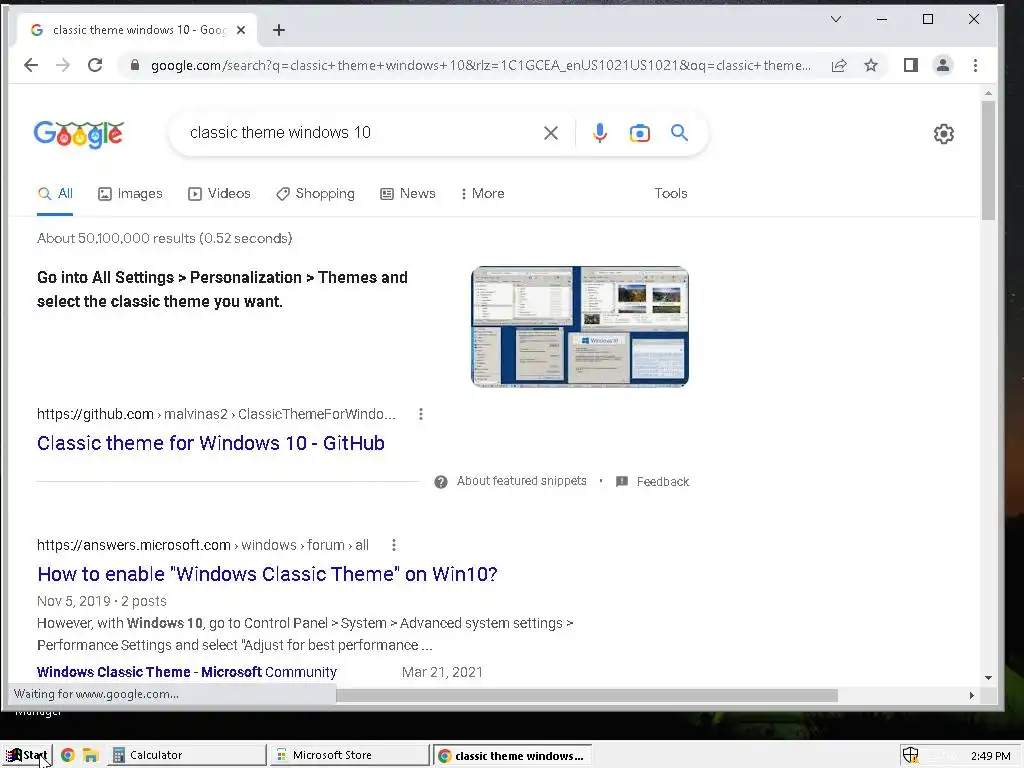Open Chrome tab search chevron
This screenshot has height=768, width=1024.
836,19
